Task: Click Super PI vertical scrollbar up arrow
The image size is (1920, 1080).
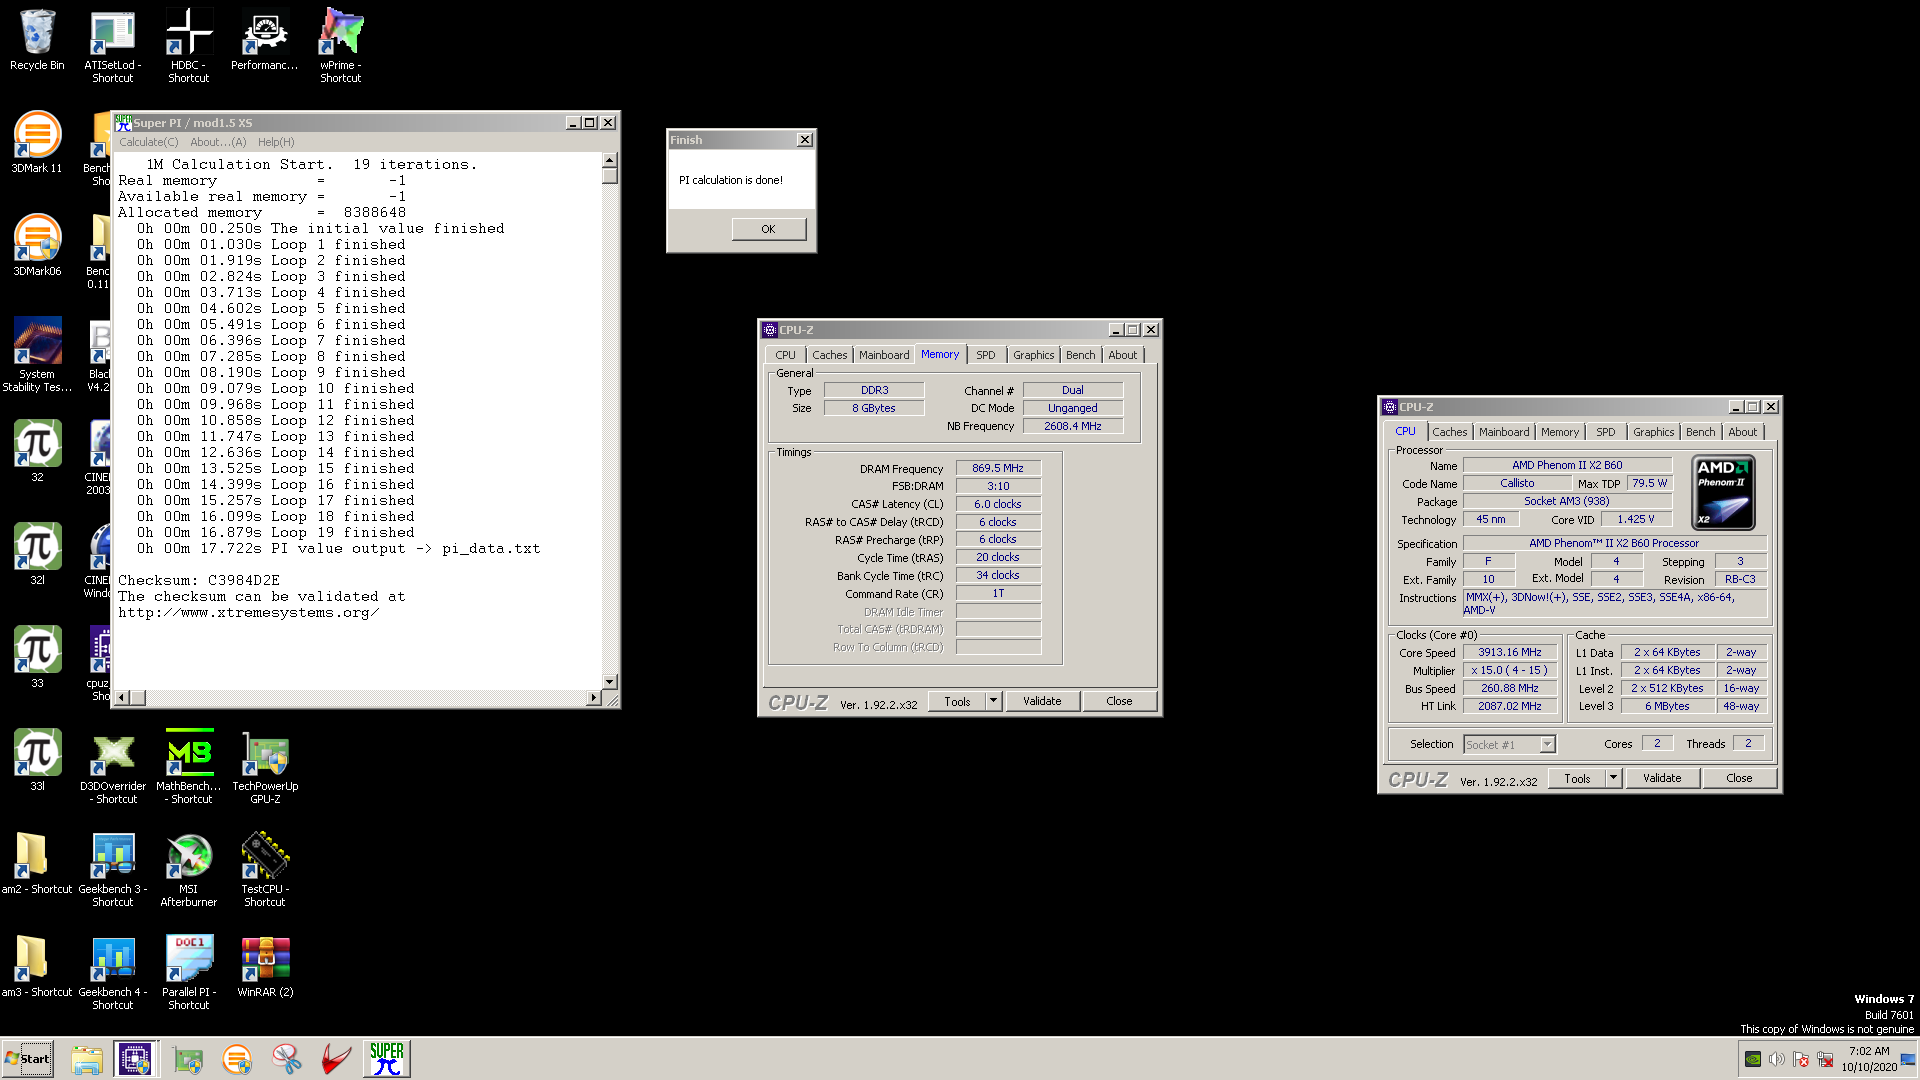Action: 610,160
